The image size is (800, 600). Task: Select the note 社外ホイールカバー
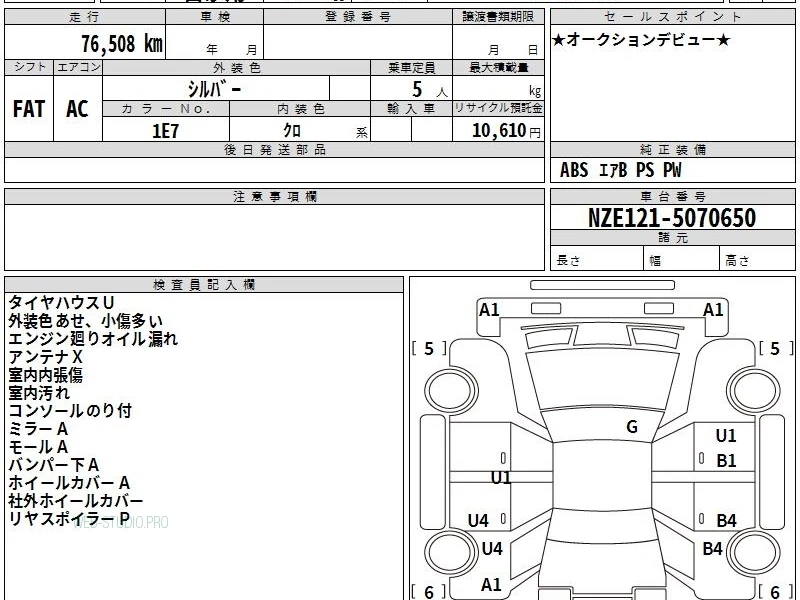click(x=76, y=501)
